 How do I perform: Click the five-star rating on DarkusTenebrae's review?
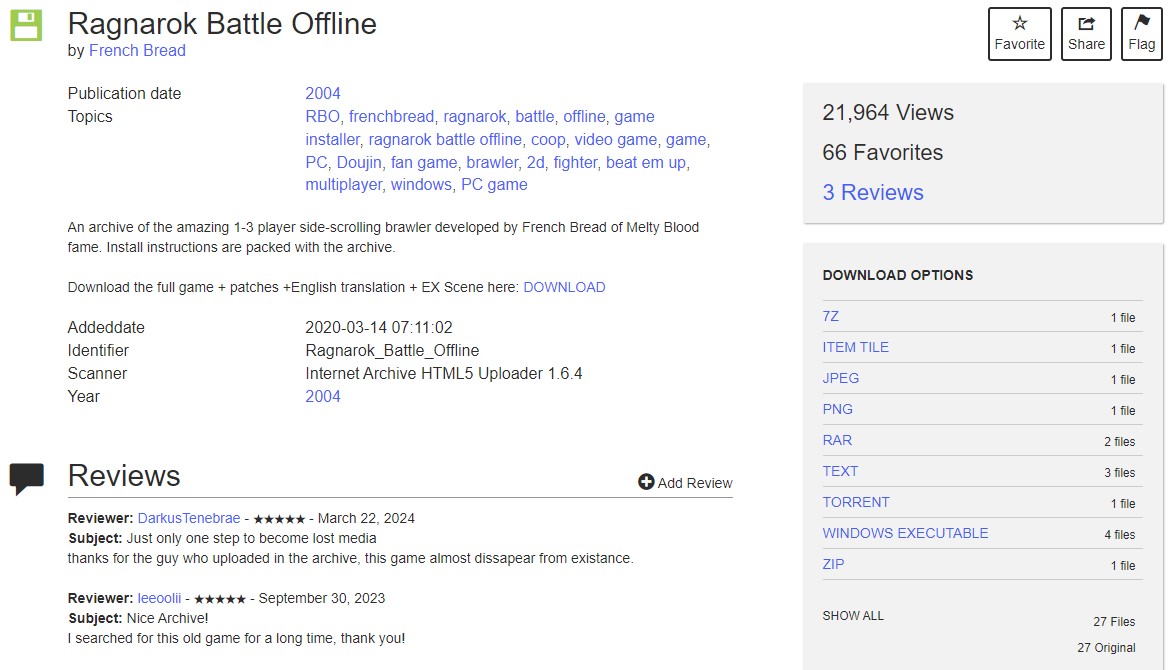[x=280, y=519]
